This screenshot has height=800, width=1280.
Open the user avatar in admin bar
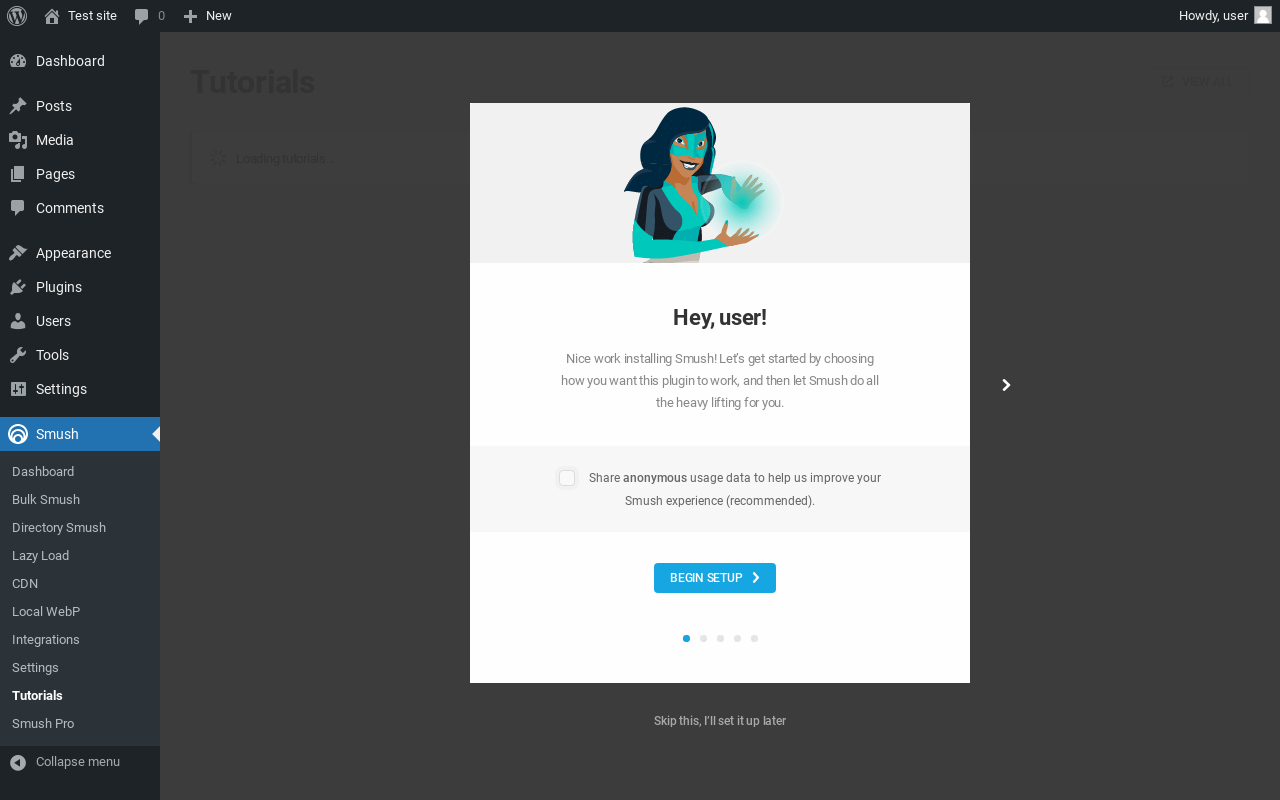tap(1263, 15)
